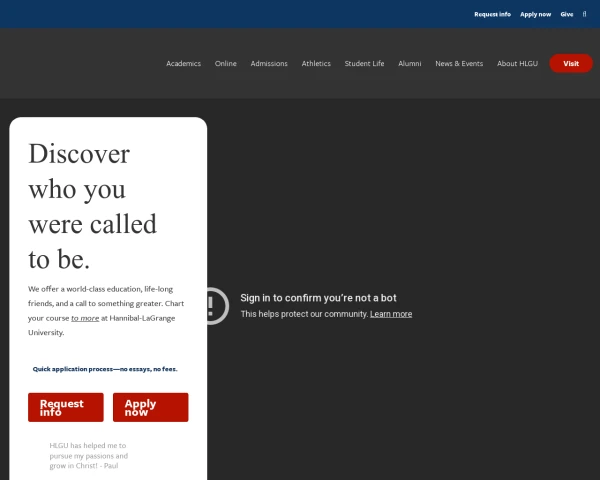Click the red Visit button
The width and height of the screenshot is (600, 480).
(x=571, y=64)
